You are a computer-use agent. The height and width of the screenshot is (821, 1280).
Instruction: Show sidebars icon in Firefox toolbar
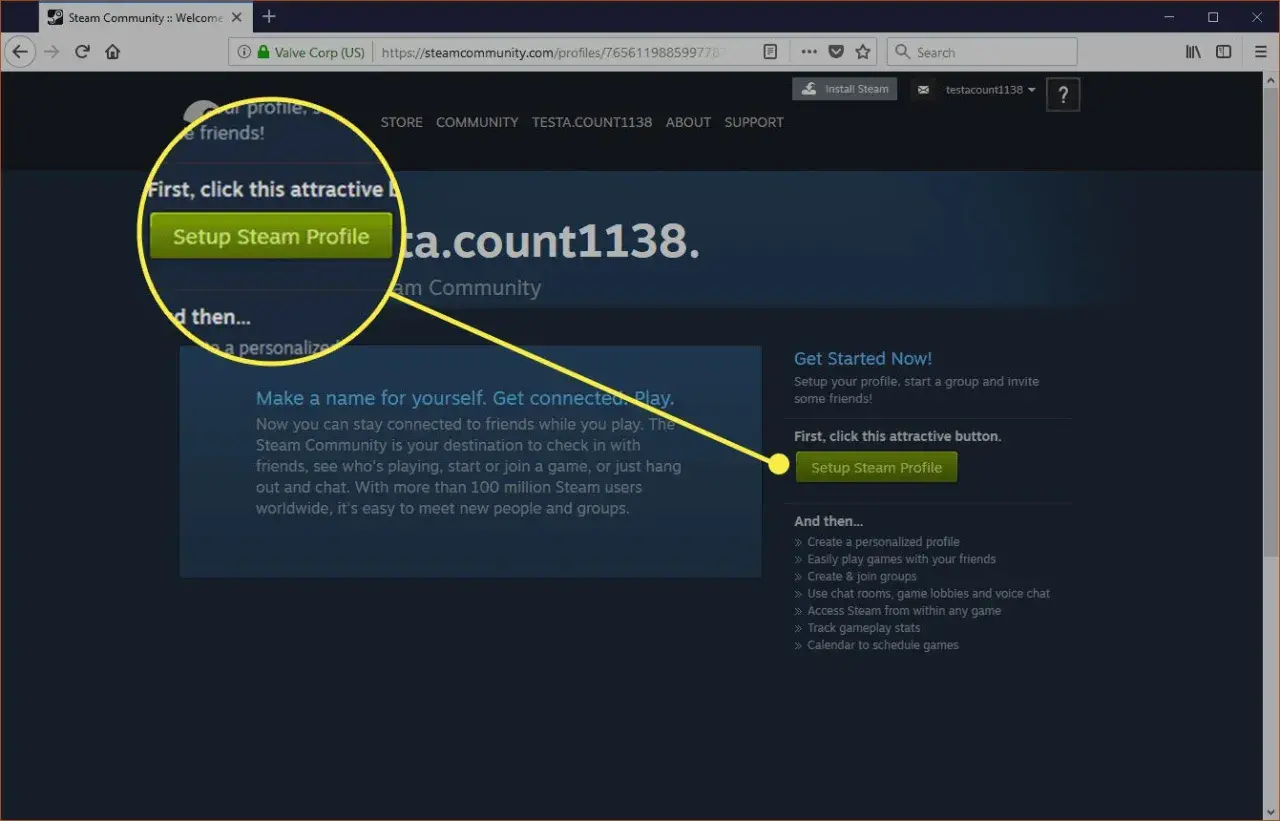[1223, 52]
